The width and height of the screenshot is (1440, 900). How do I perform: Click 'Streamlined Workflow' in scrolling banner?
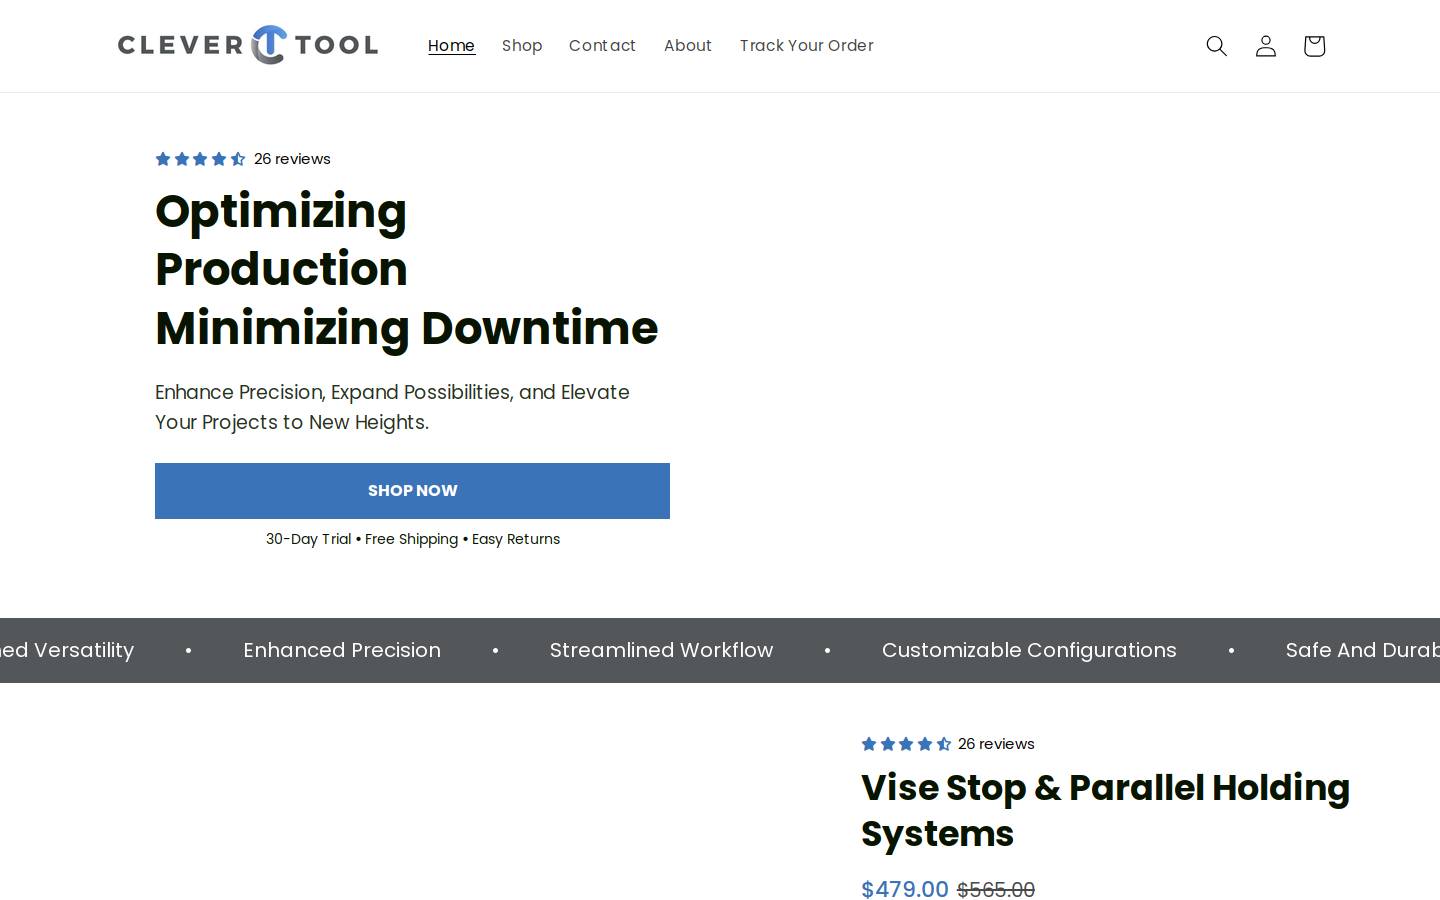(661, 650)
